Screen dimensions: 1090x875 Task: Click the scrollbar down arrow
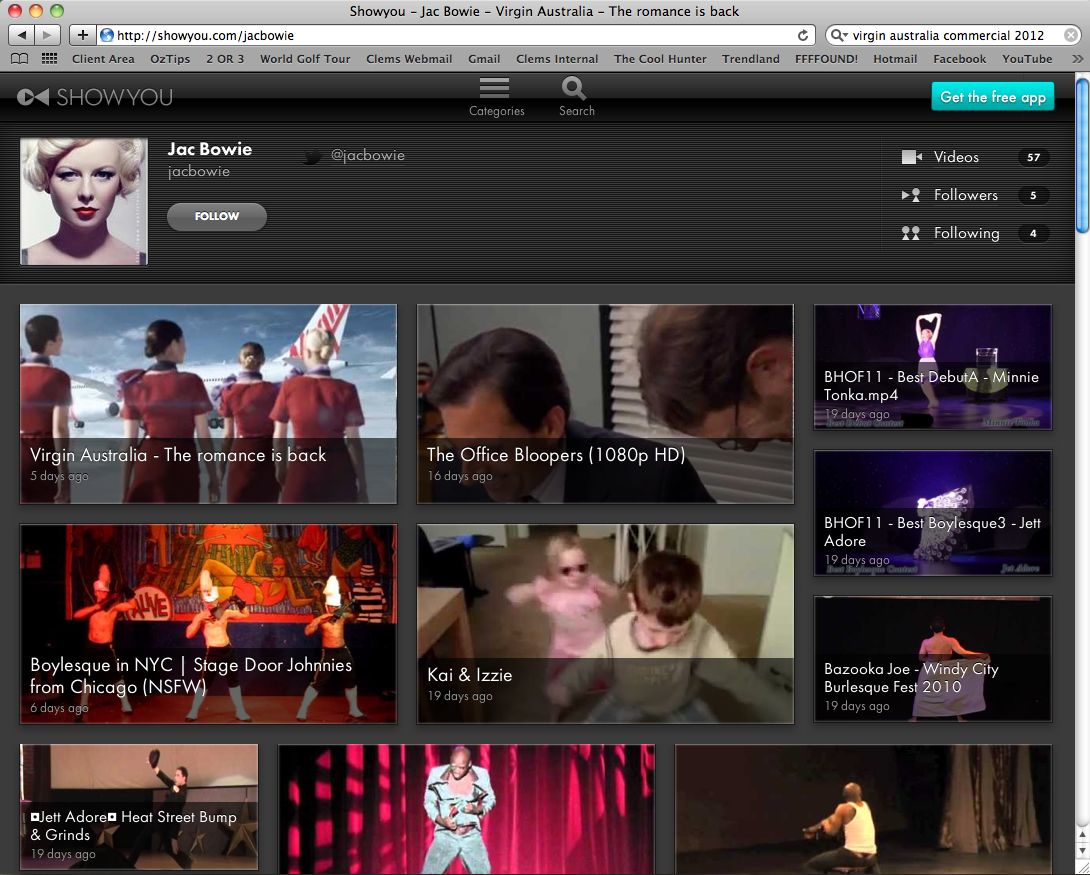[x=1082, y=851]
